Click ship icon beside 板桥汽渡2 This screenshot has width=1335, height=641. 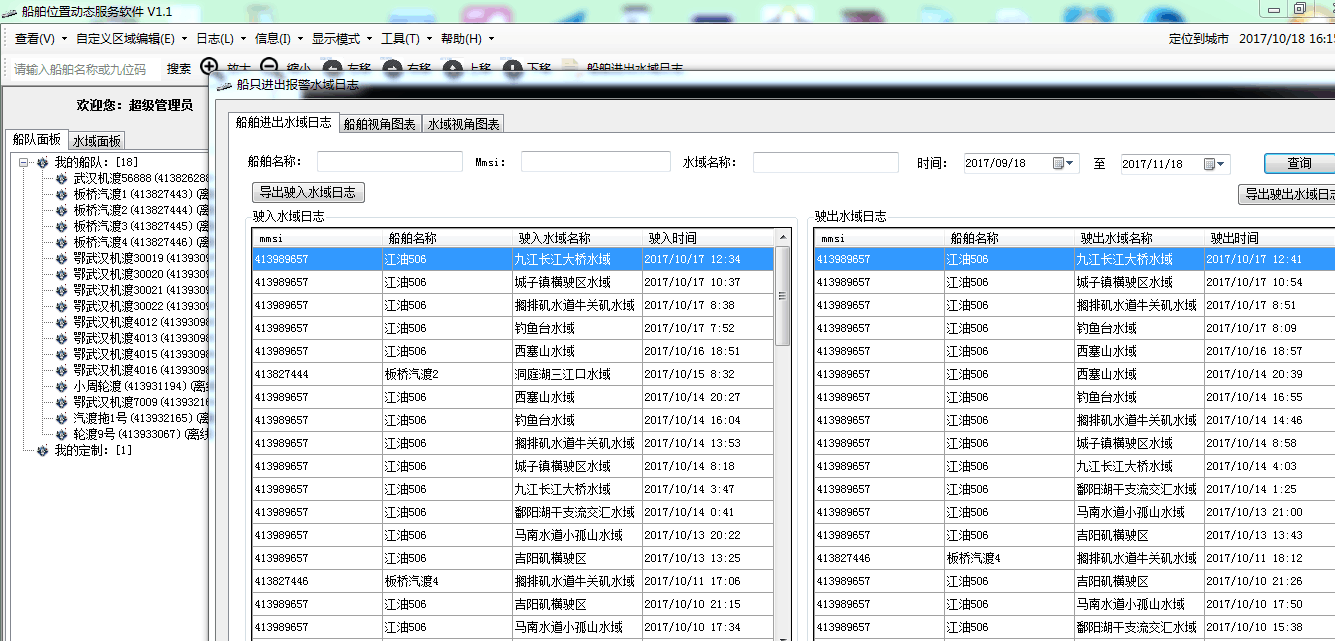[62, 210]
